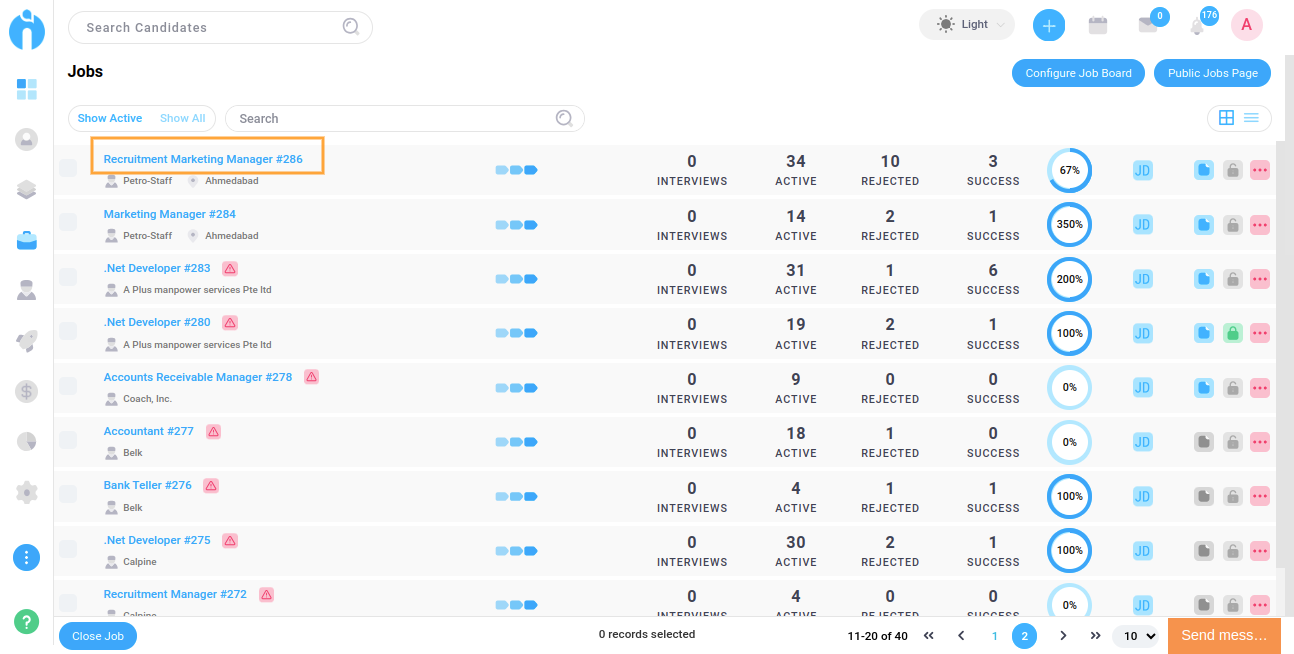This screenshot has height=654, width=1294.
Task: Click the blue plus add button
Action: (1048, 26)
